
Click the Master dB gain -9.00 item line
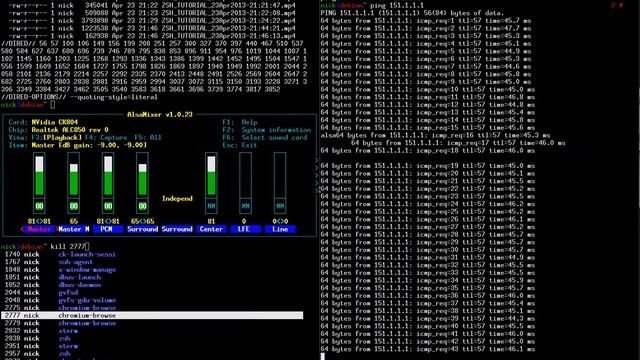(x=78, y=145)
